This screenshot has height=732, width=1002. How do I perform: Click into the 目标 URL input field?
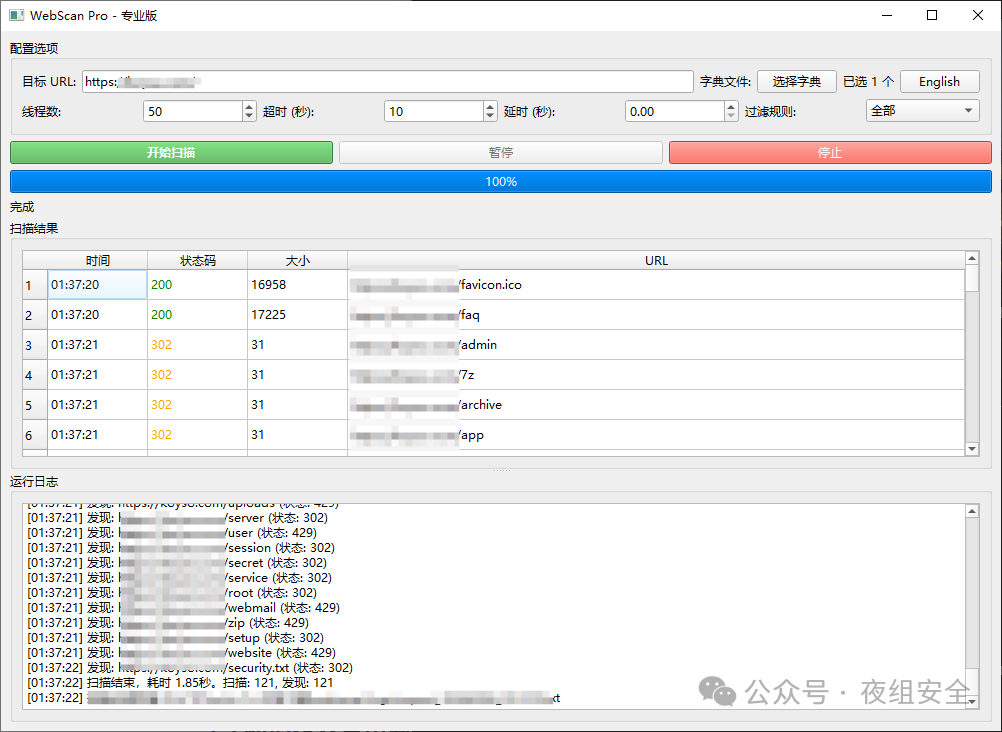click(x=388, y=82)
